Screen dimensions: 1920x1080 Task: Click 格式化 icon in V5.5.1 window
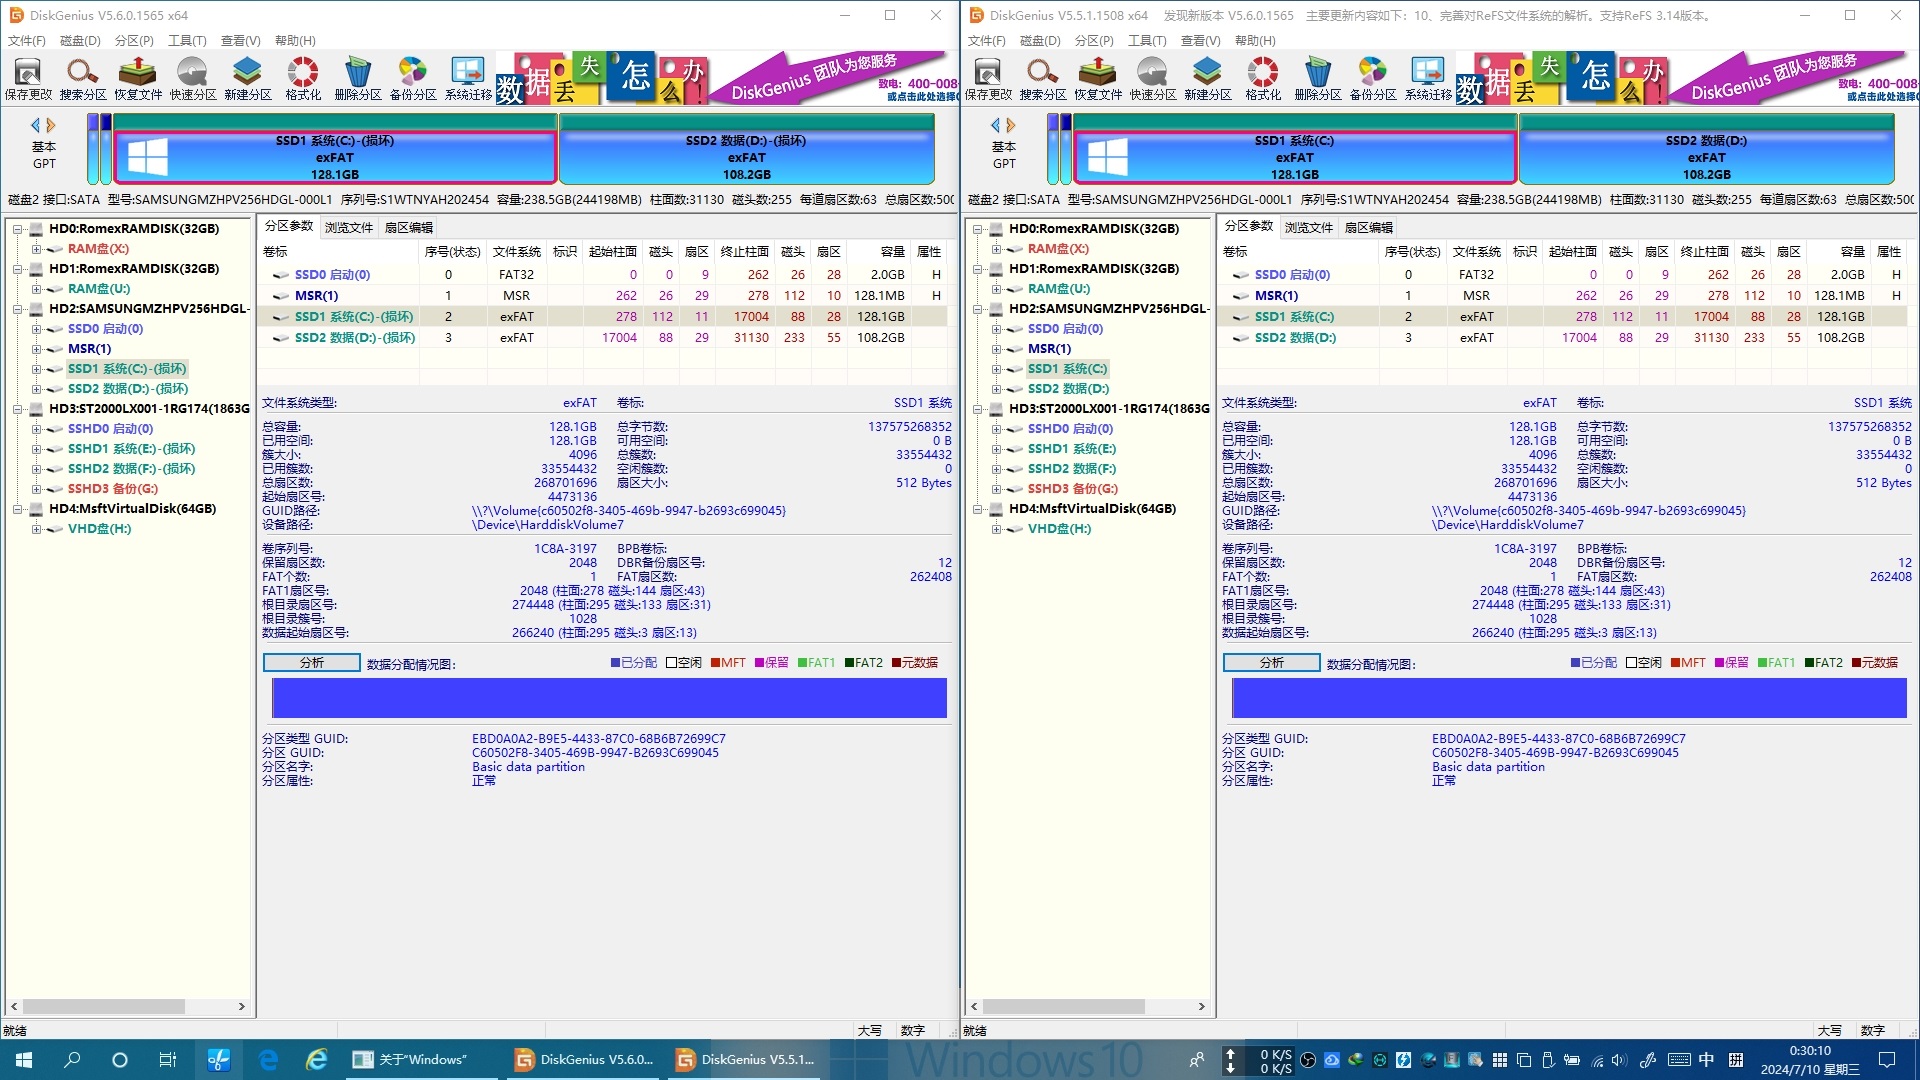click(x=1263, y=79)
